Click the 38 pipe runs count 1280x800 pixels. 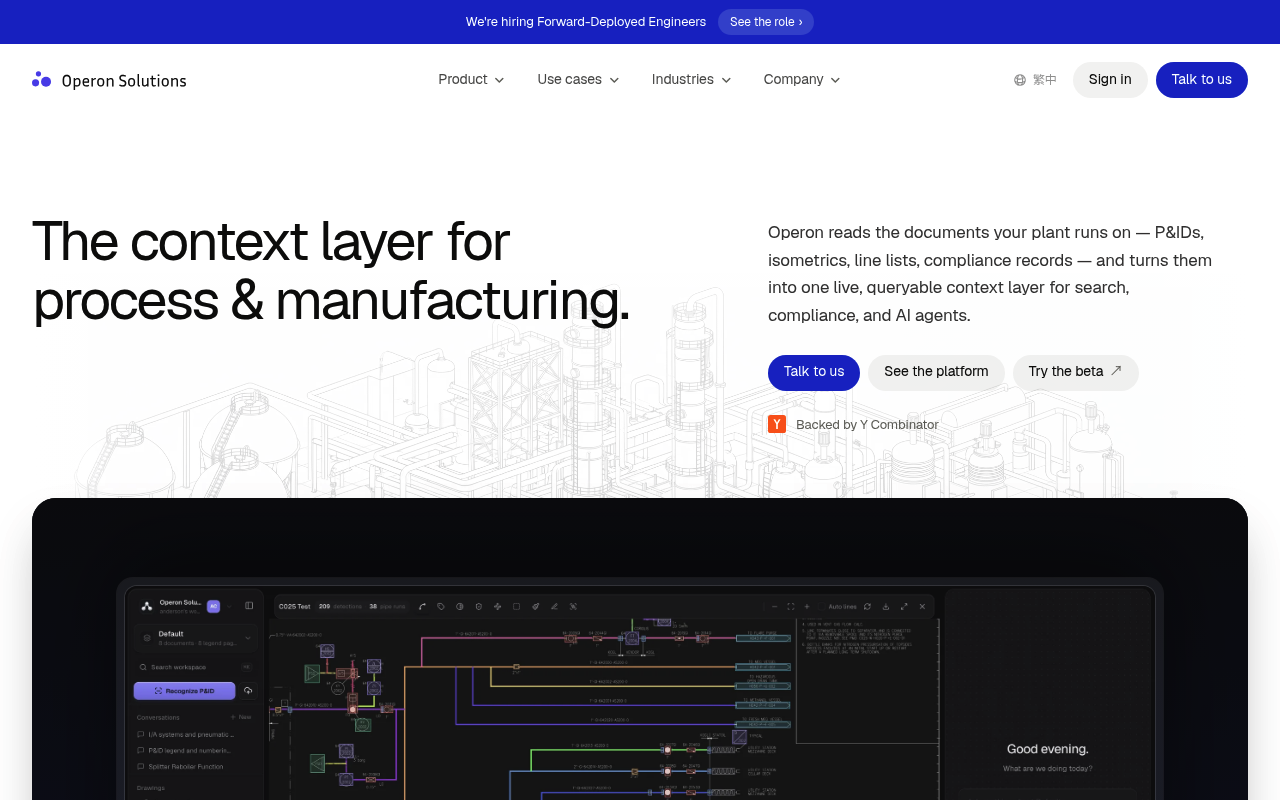(387, 607)
